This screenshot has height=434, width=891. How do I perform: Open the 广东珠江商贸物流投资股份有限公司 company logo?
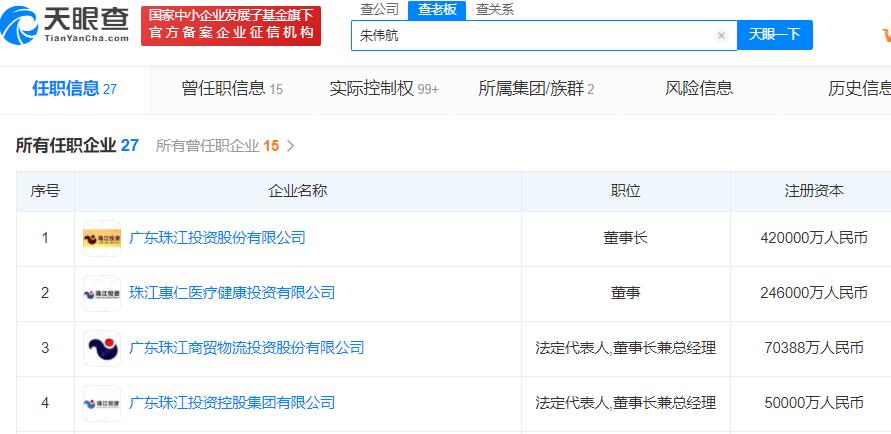click(x=102, y=348)
